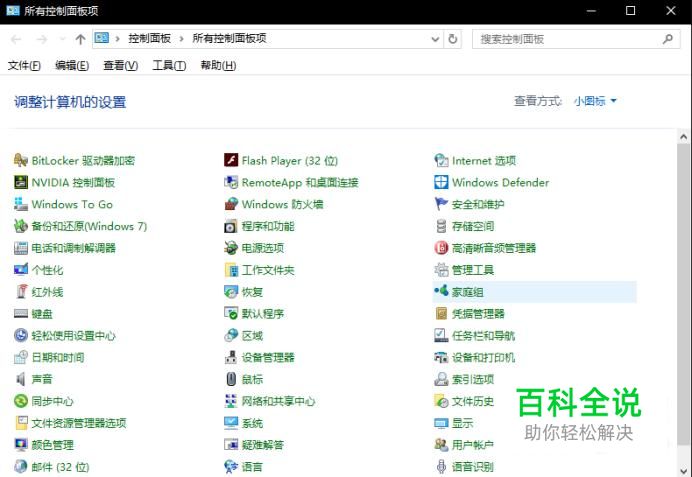The height and width of the screenshot is (477, 692).
Task: Open the BitLocker 驱动器加密 icon
Action: (x=21, y=160)
